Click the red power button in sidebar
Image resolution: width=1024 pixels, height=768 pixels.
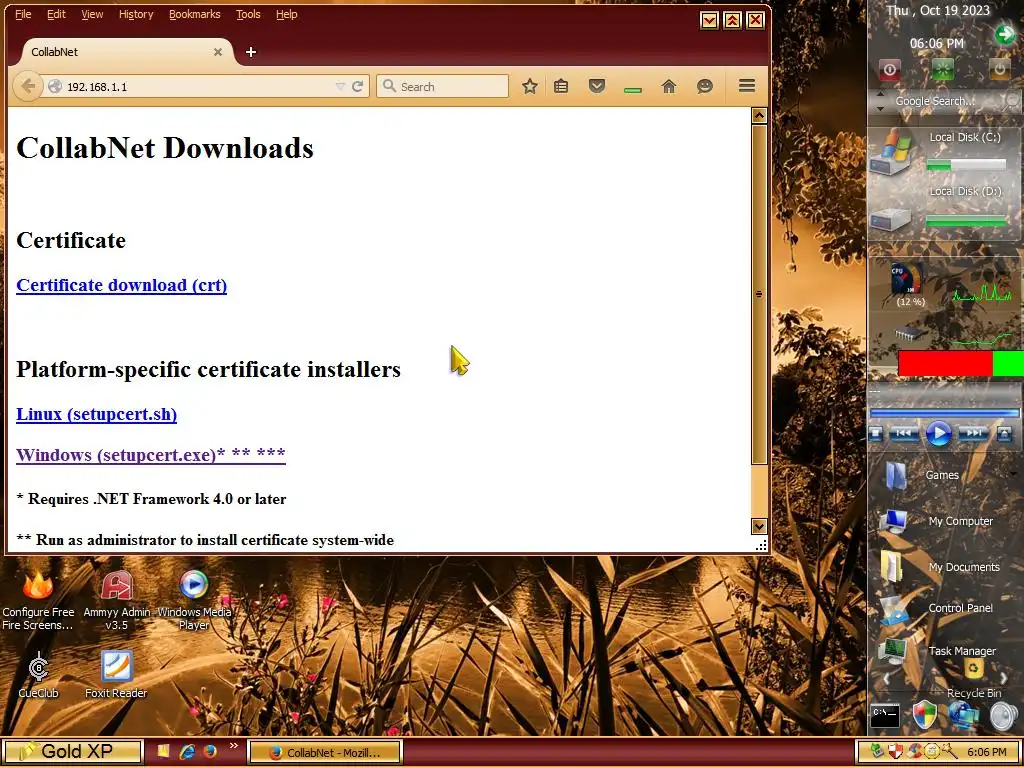coord(889,69)
